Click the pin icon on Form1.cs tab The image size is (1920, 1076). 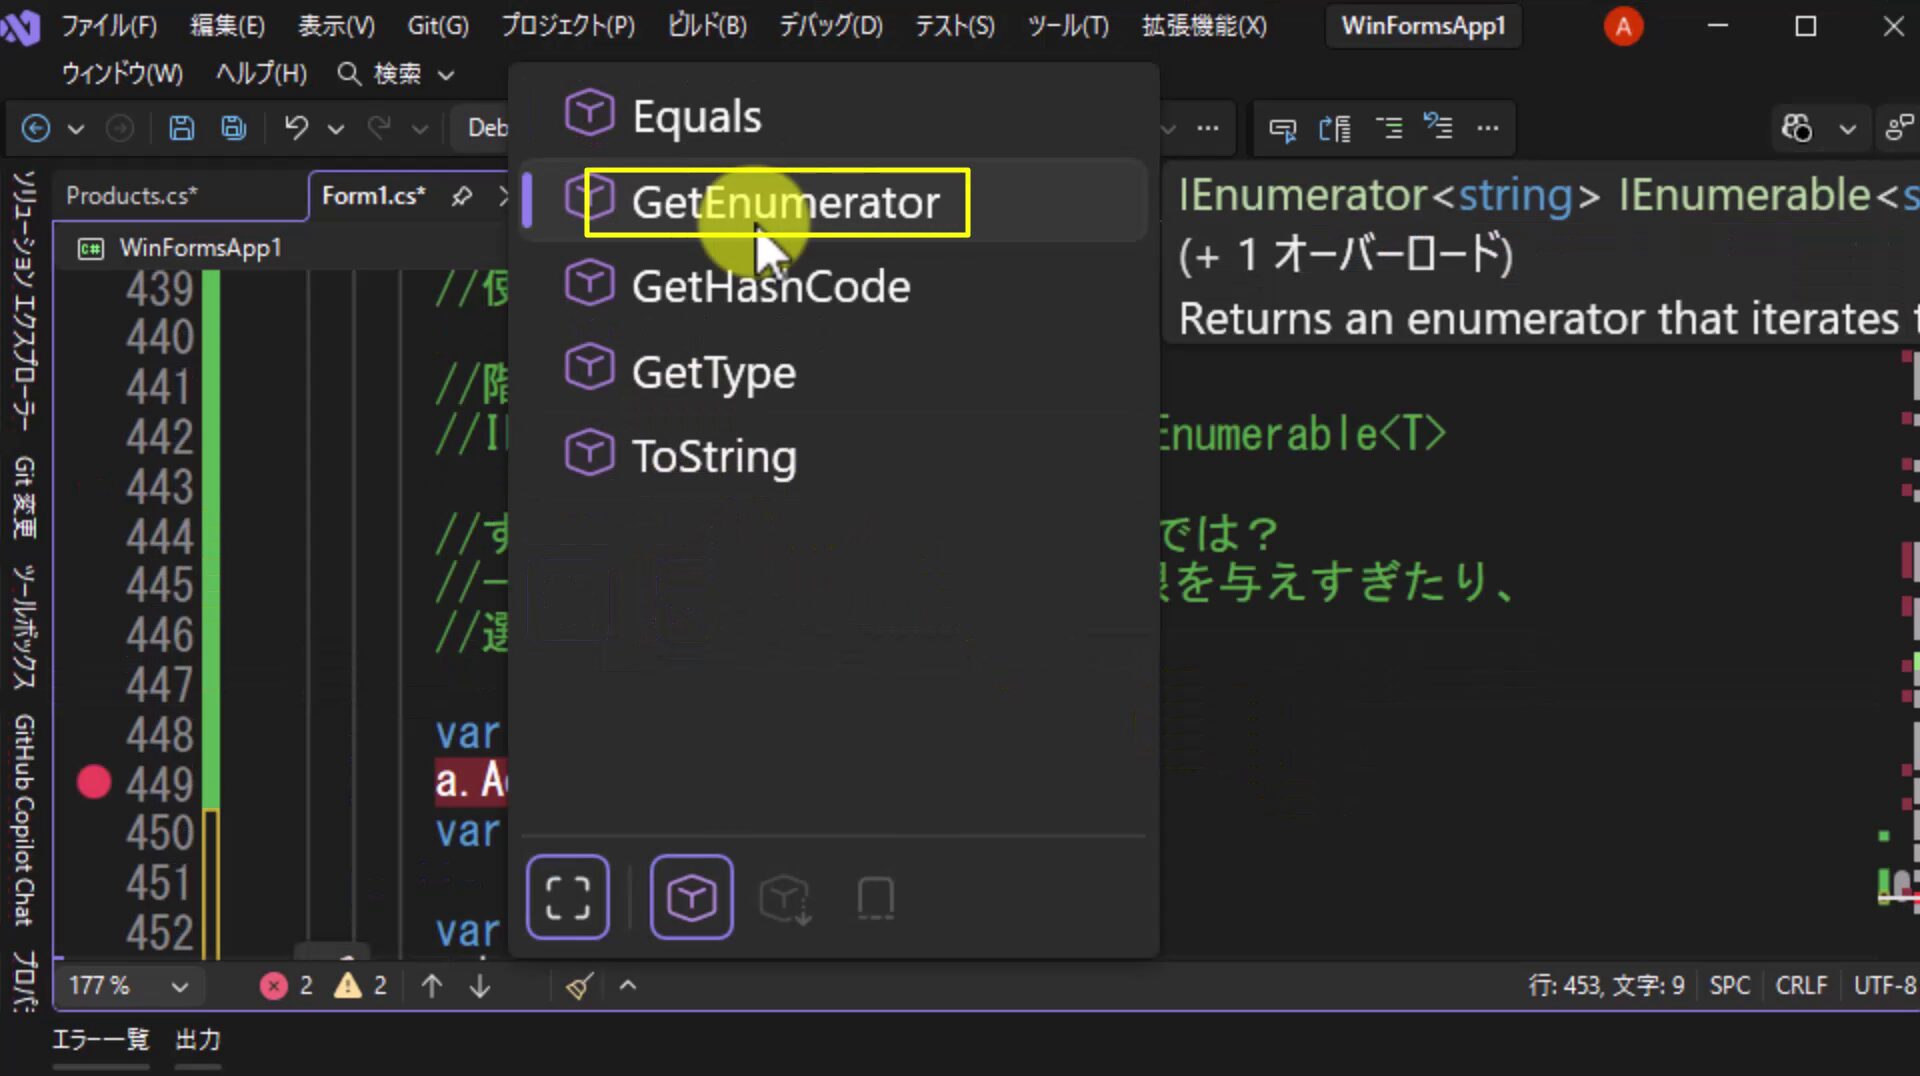pyautogui.click(x=461, y=196)
